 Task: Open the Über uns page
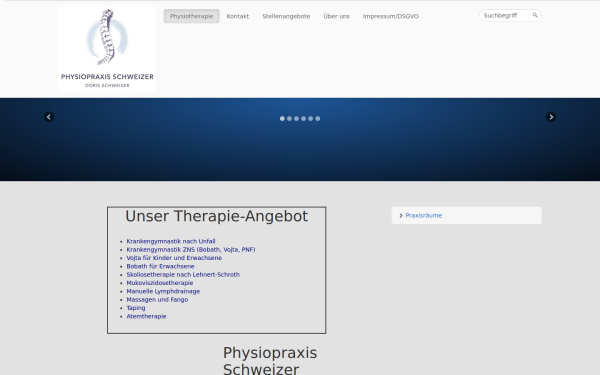pos(336,16)
